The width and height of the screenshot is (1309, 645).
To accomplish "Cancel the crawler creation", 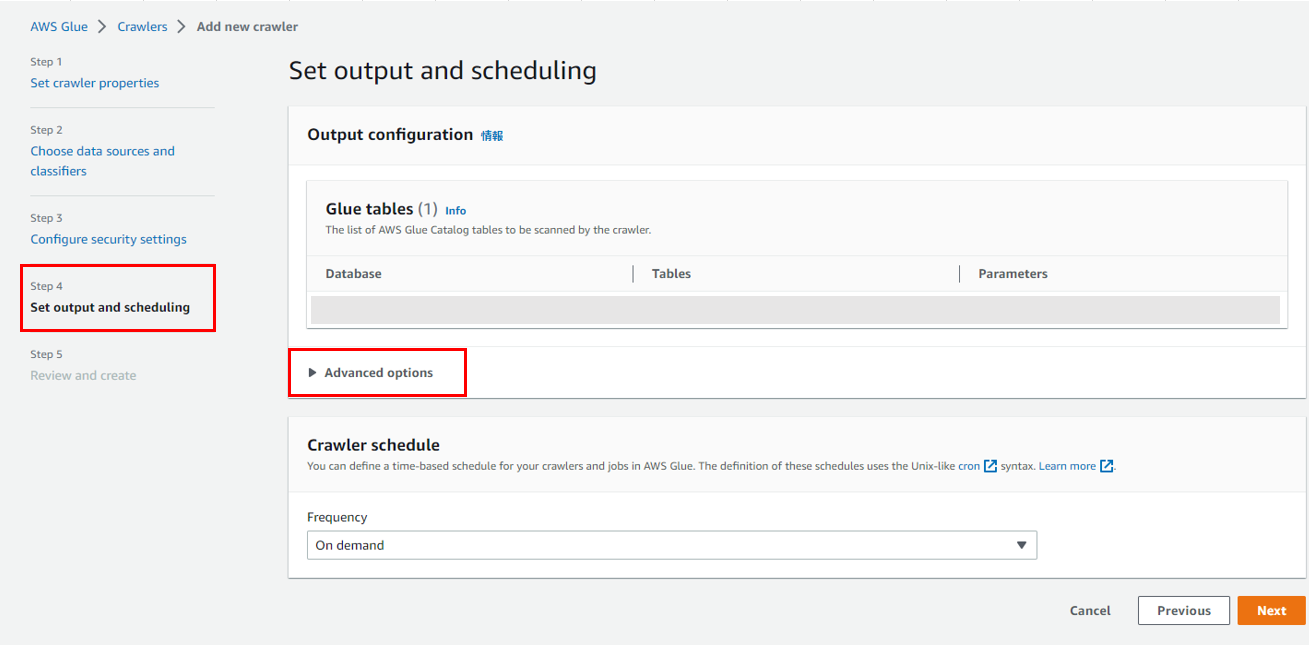I will point(1090,611).
